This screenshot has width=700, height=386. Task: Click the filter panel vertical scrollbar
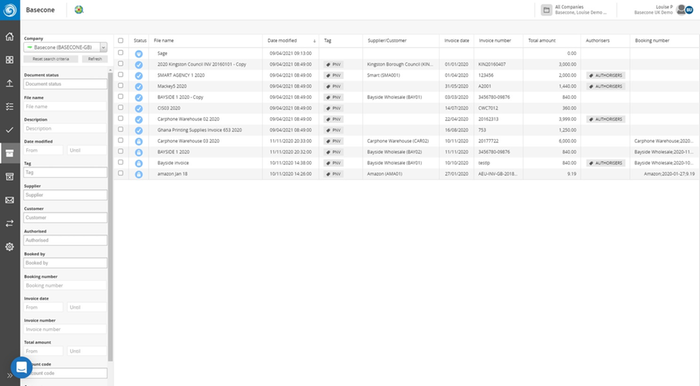pos(110,214)
